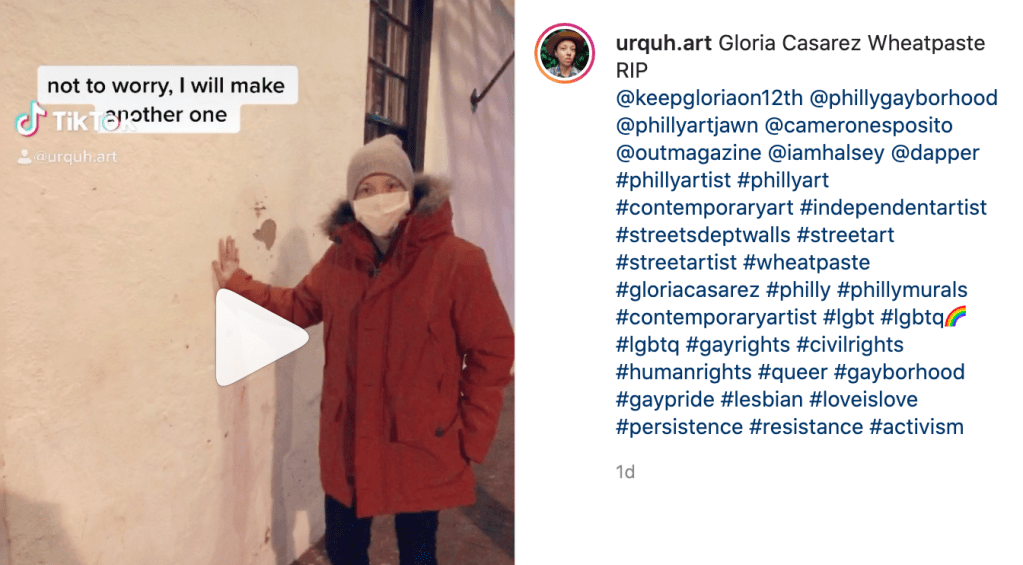The width and height of the screenshot is (1023, 565).
Task: Open the @keepgloriaon12th mention
Action: click(709, 98)
